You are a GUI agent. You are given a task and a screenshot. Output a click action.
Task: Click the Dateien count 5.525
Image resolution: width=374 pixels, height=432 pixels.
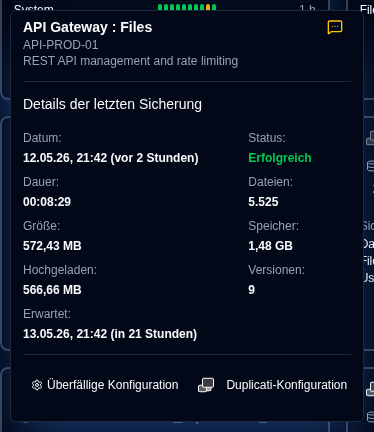click(x=263, y=202)
